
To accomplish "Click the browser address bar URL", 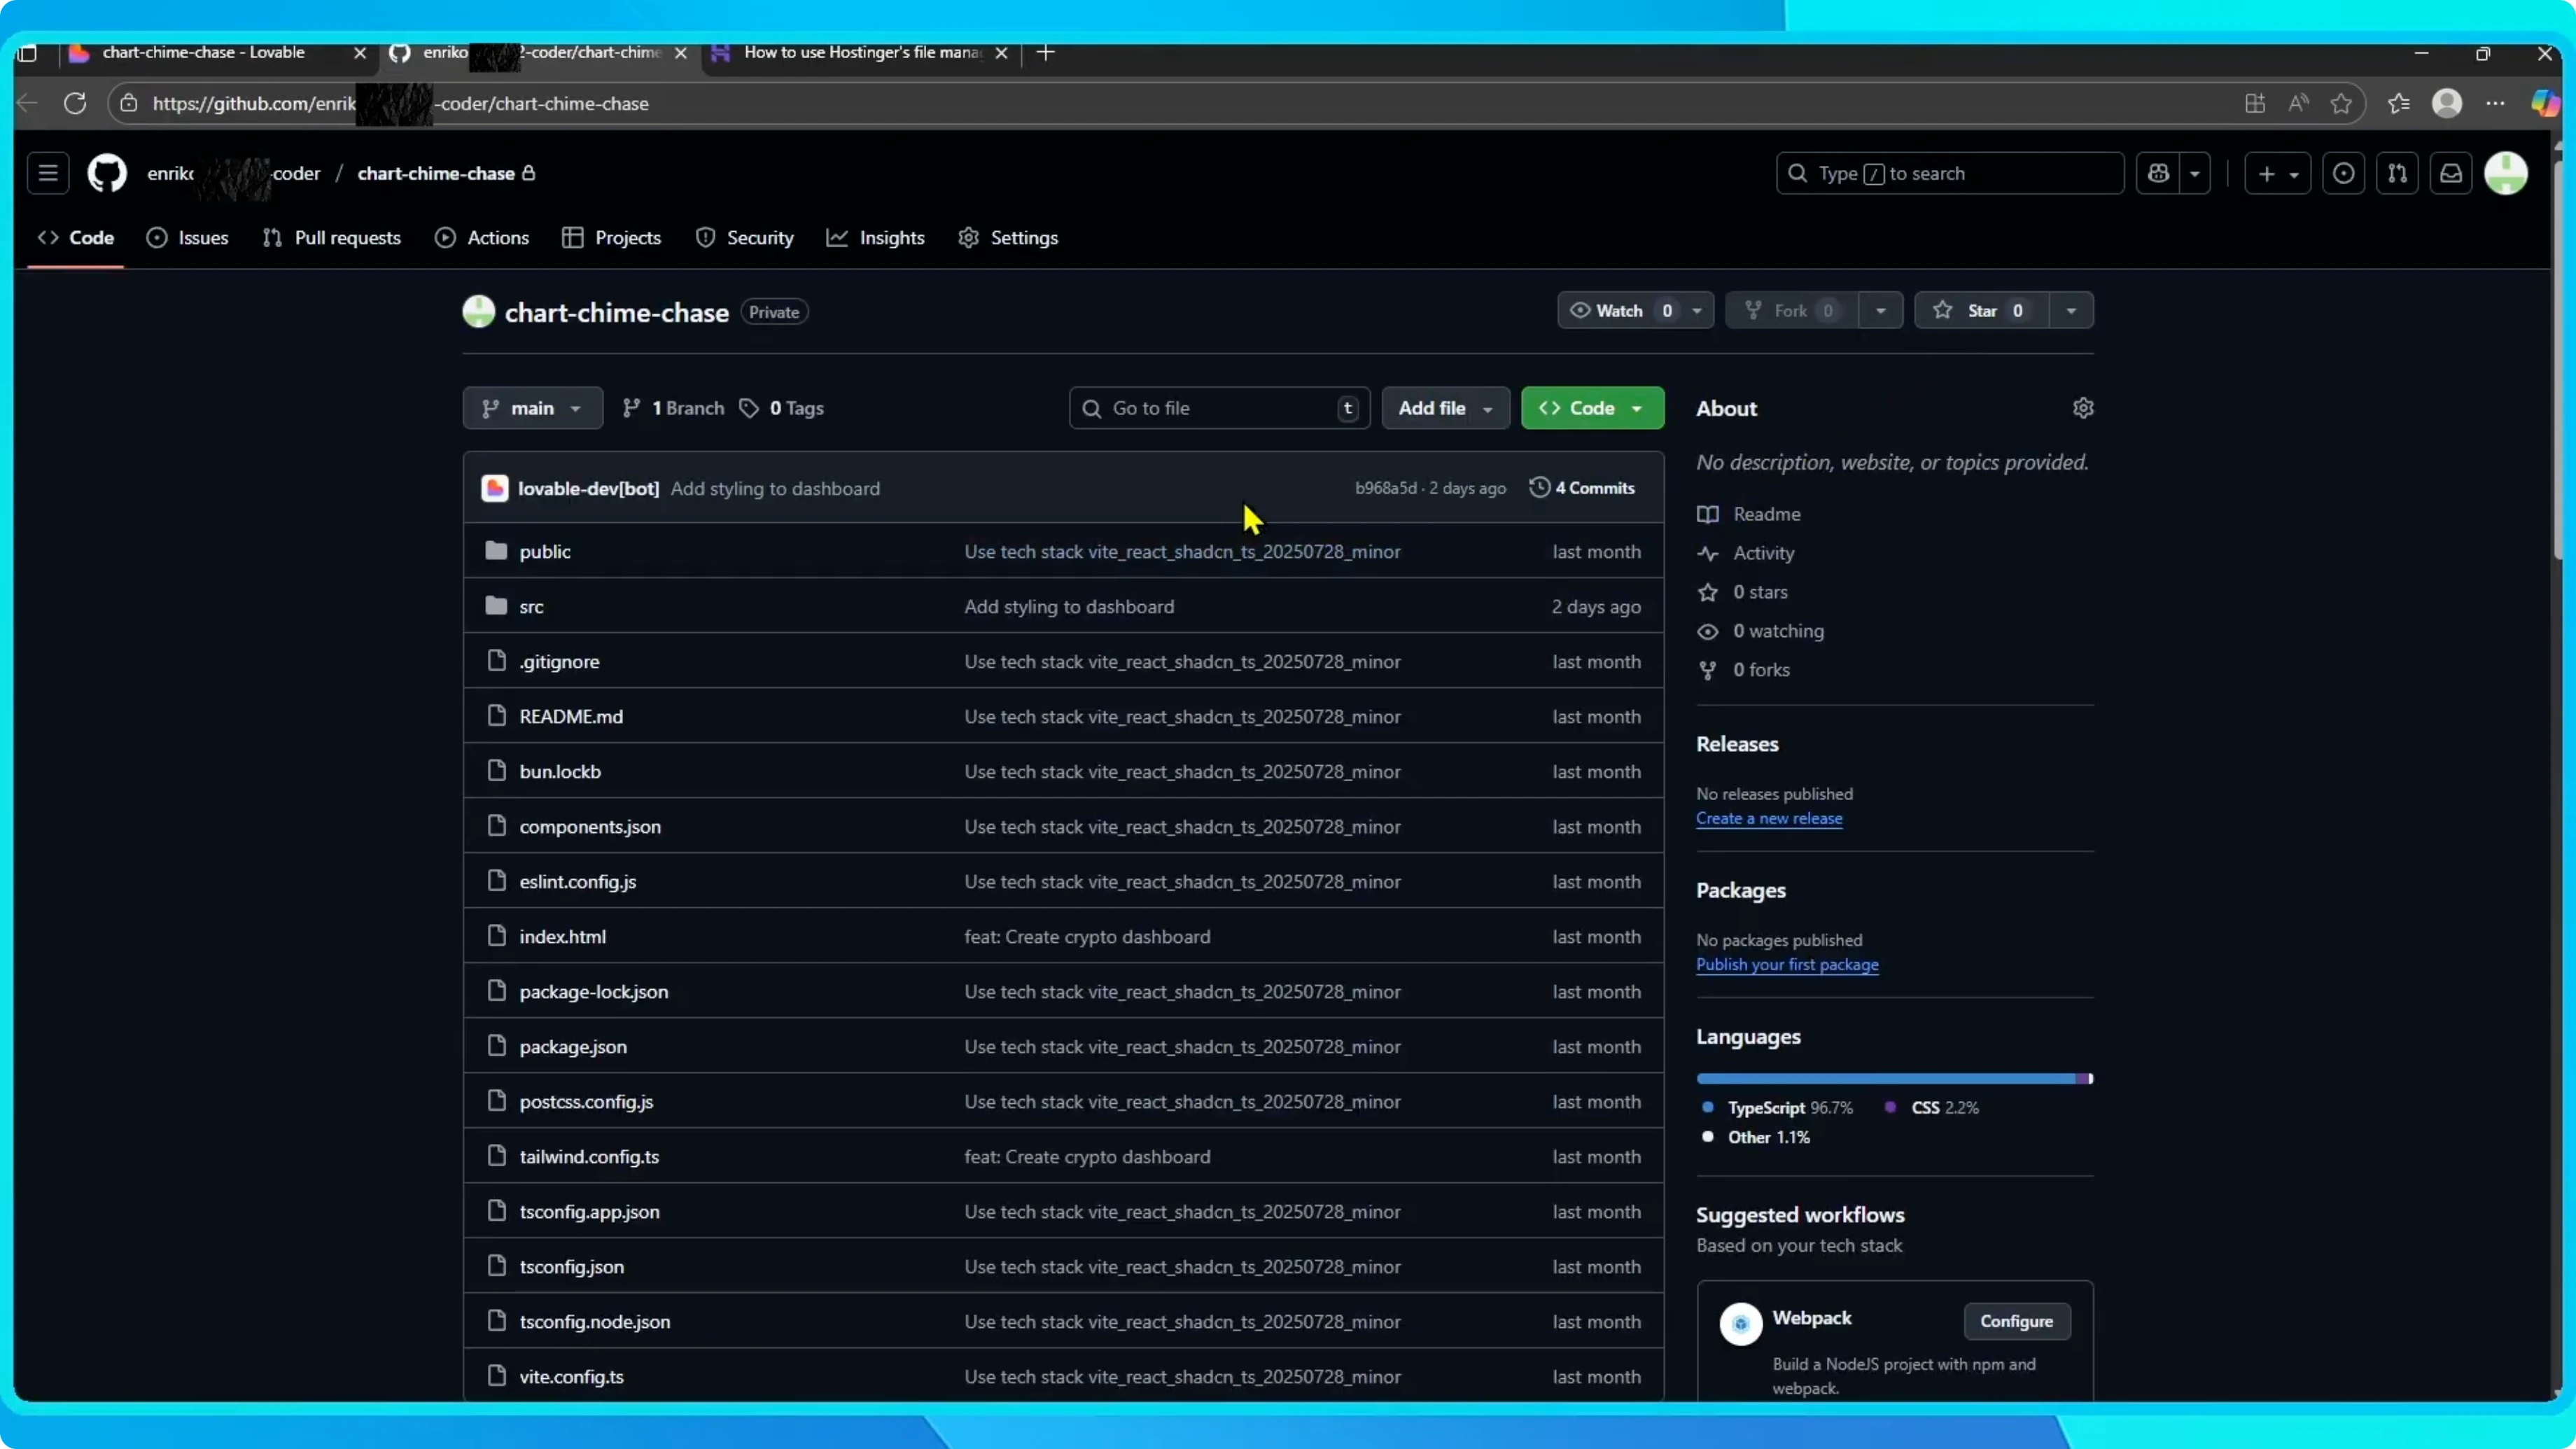I will click(x=400, y=103).
